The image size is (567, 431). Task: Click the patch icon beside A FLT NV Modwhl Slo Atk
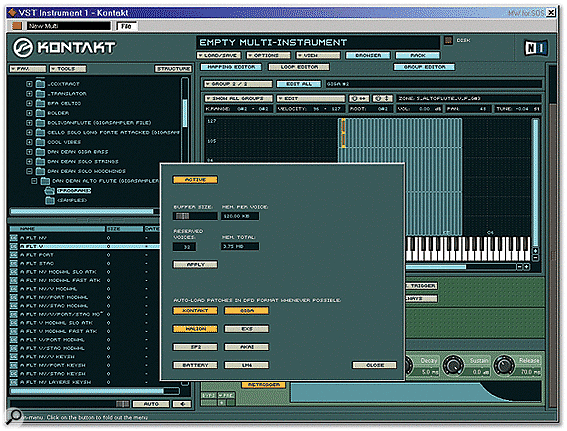pos(14,272)
